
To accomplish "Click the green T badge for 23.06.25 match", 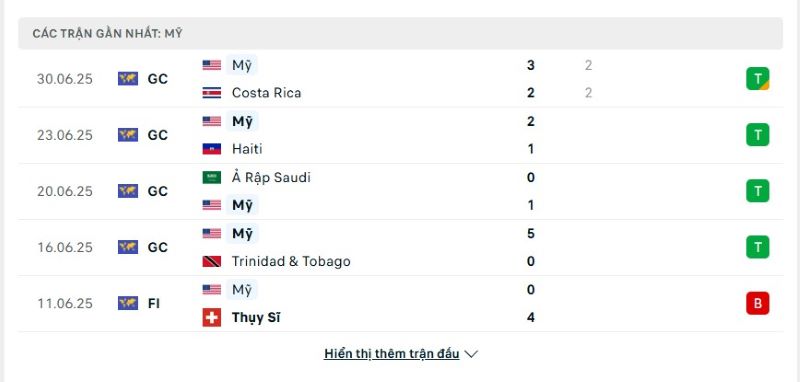I will click(758, 135).
